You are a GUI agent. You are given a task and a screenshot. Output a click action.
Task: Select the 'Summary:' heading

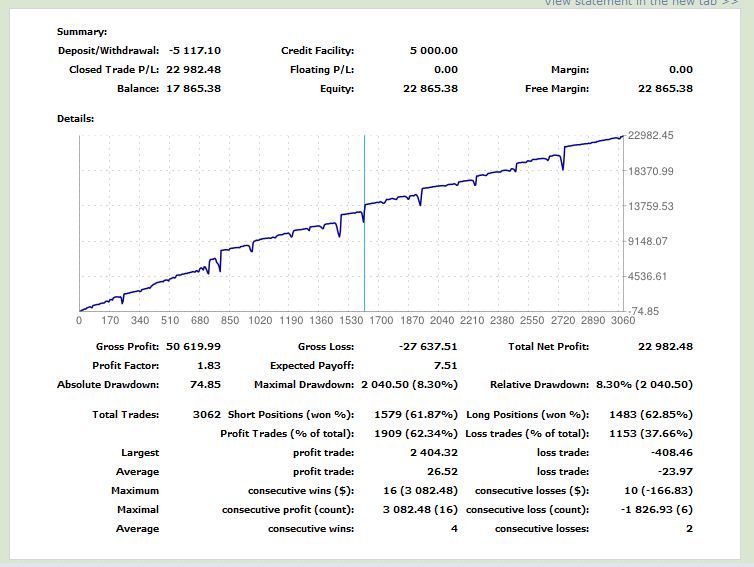click(82, 32)
